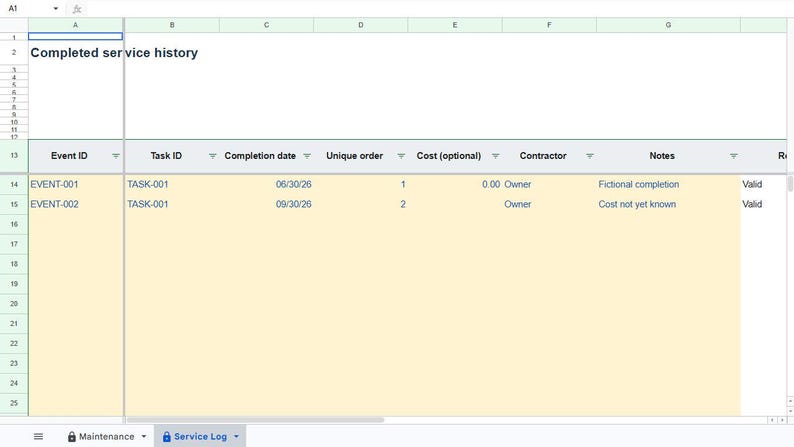Select the cost cell 0.00
The height and width of the screenshot is (447, 794).
pos(455,184)
